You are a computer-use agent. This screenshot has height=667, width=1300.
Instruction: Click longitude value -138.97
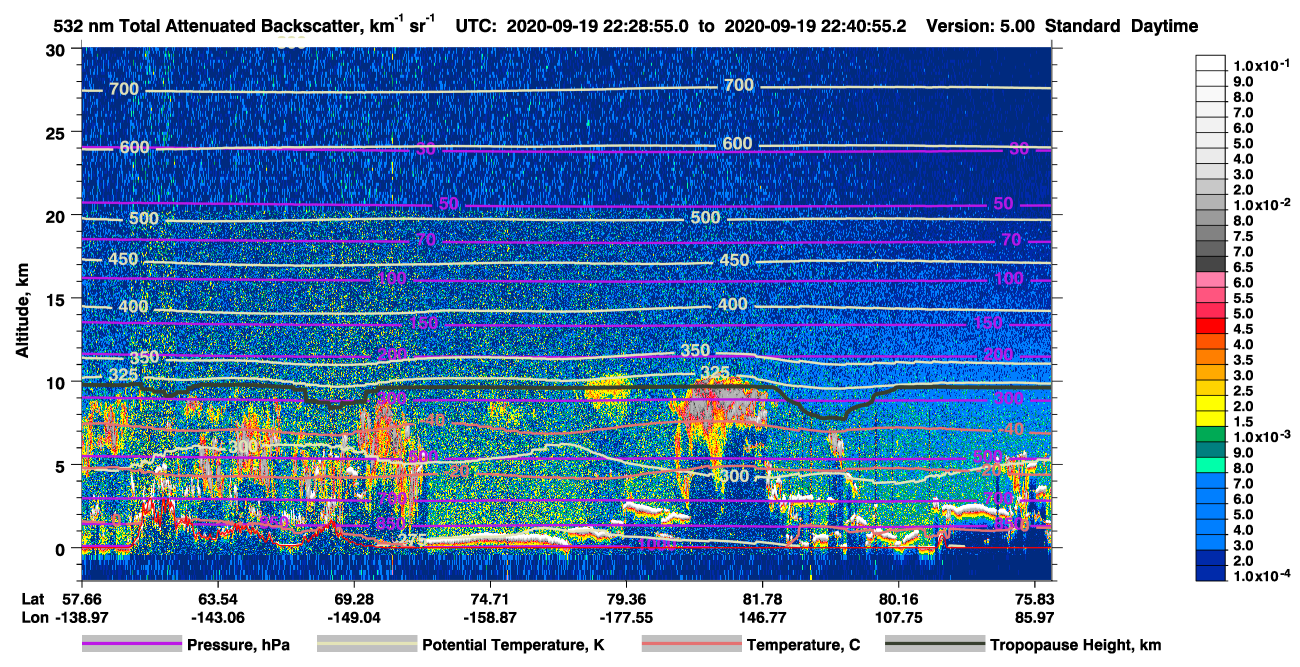click(x=81, y=618)
